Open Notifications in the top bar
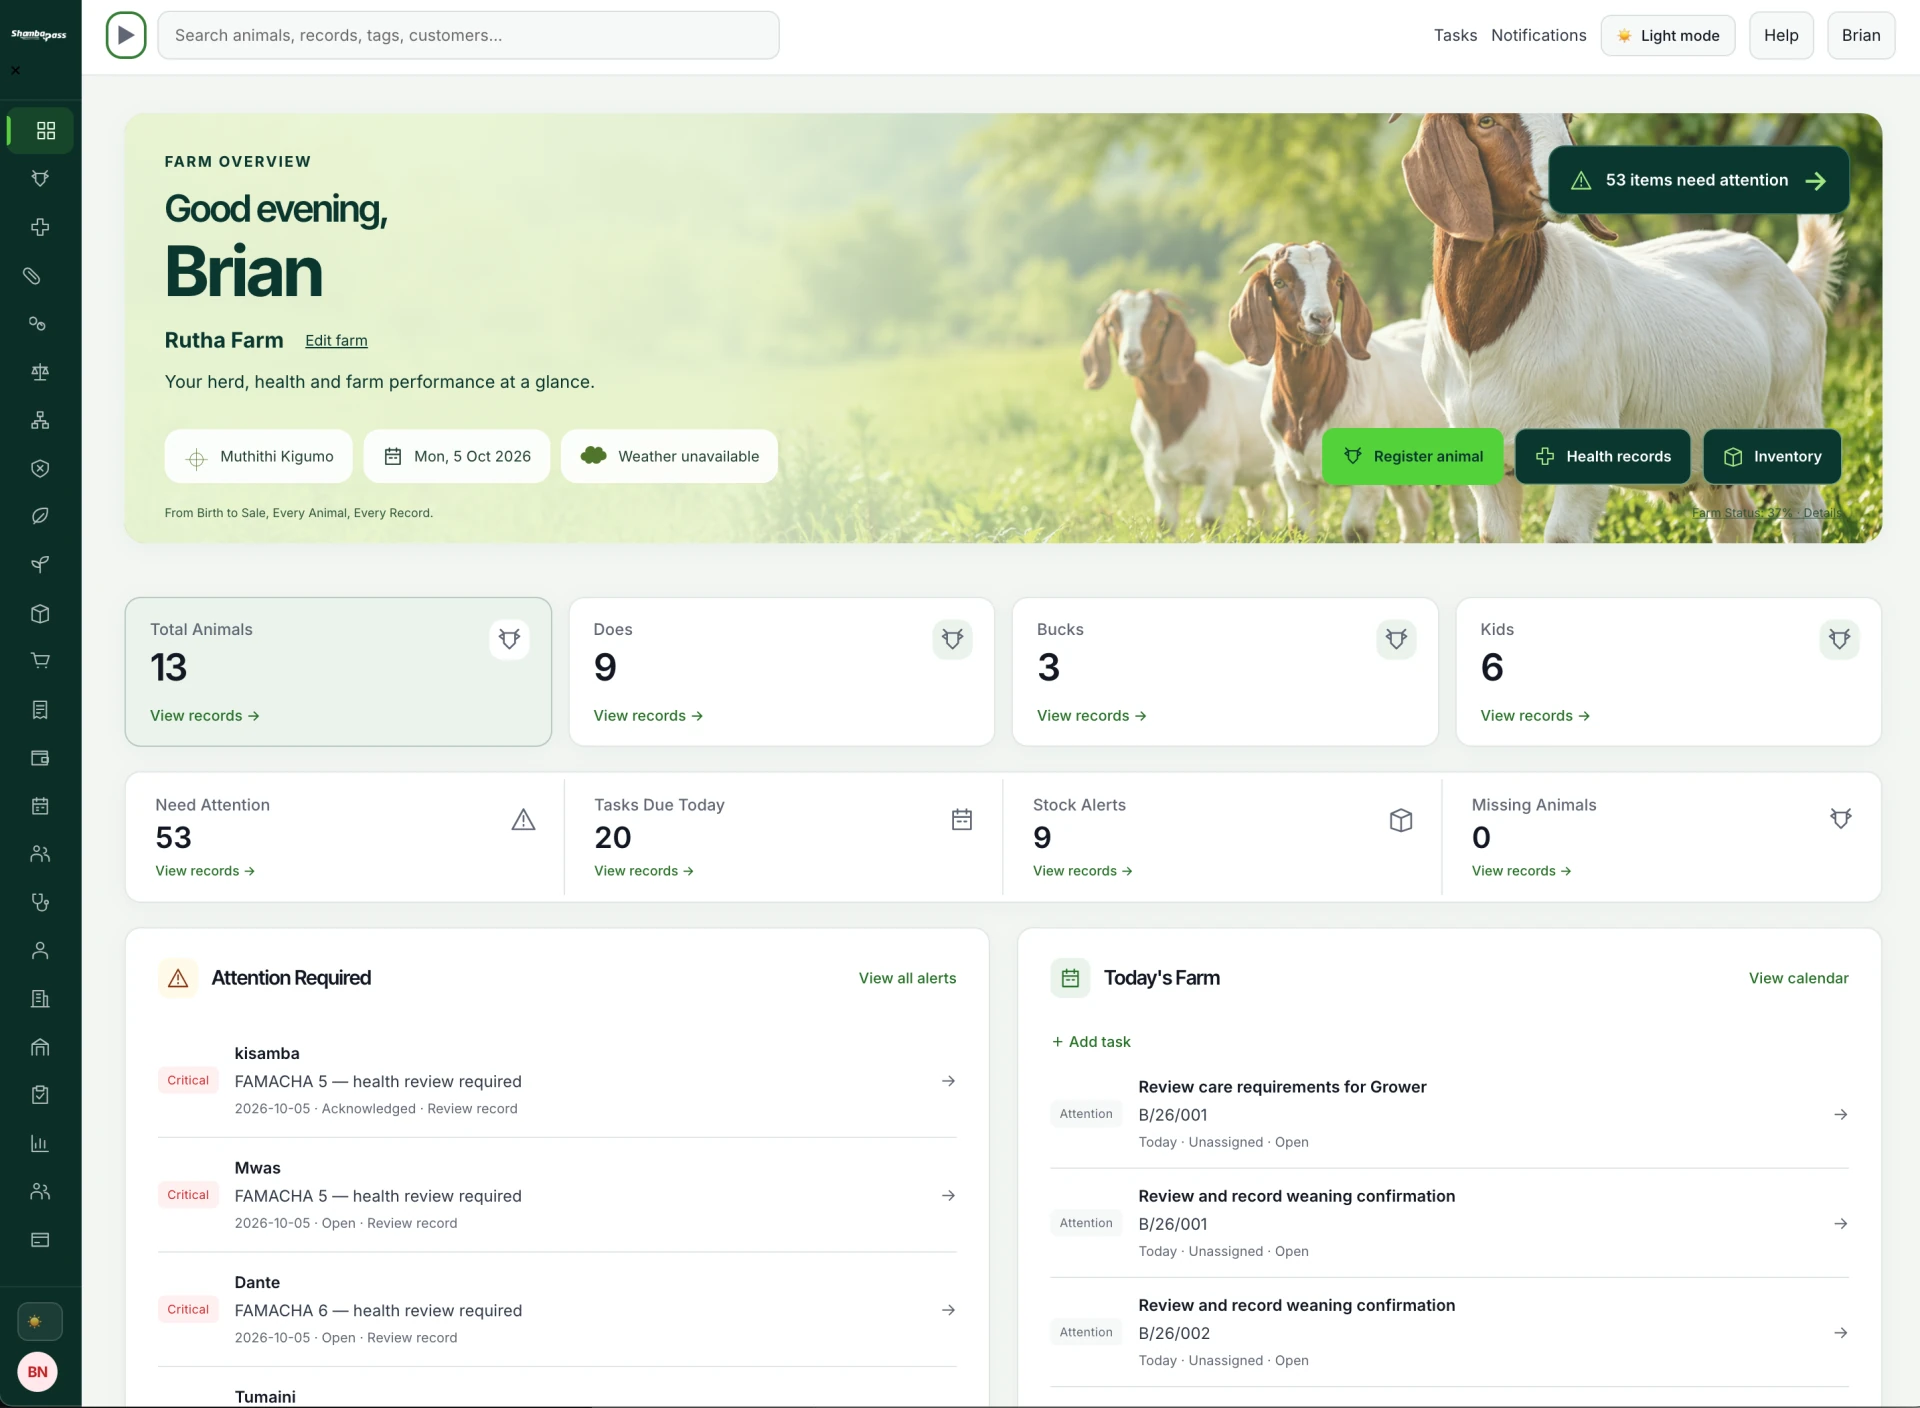The width and height of the screenshot is (1920, 1408). (1538, 35)
